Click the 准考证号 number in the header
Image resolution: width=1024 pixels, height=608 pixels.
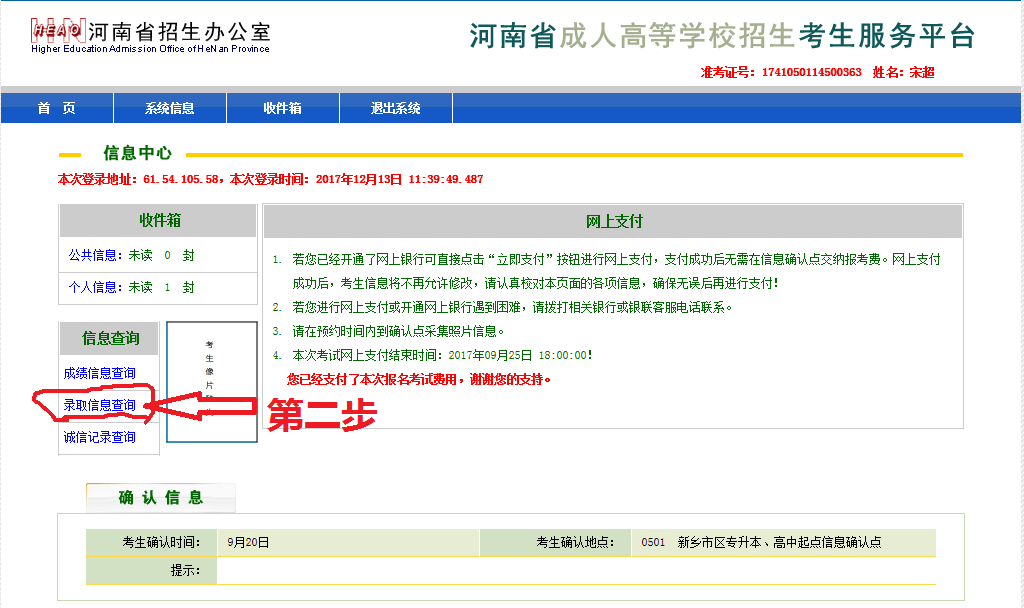[811, 73]
